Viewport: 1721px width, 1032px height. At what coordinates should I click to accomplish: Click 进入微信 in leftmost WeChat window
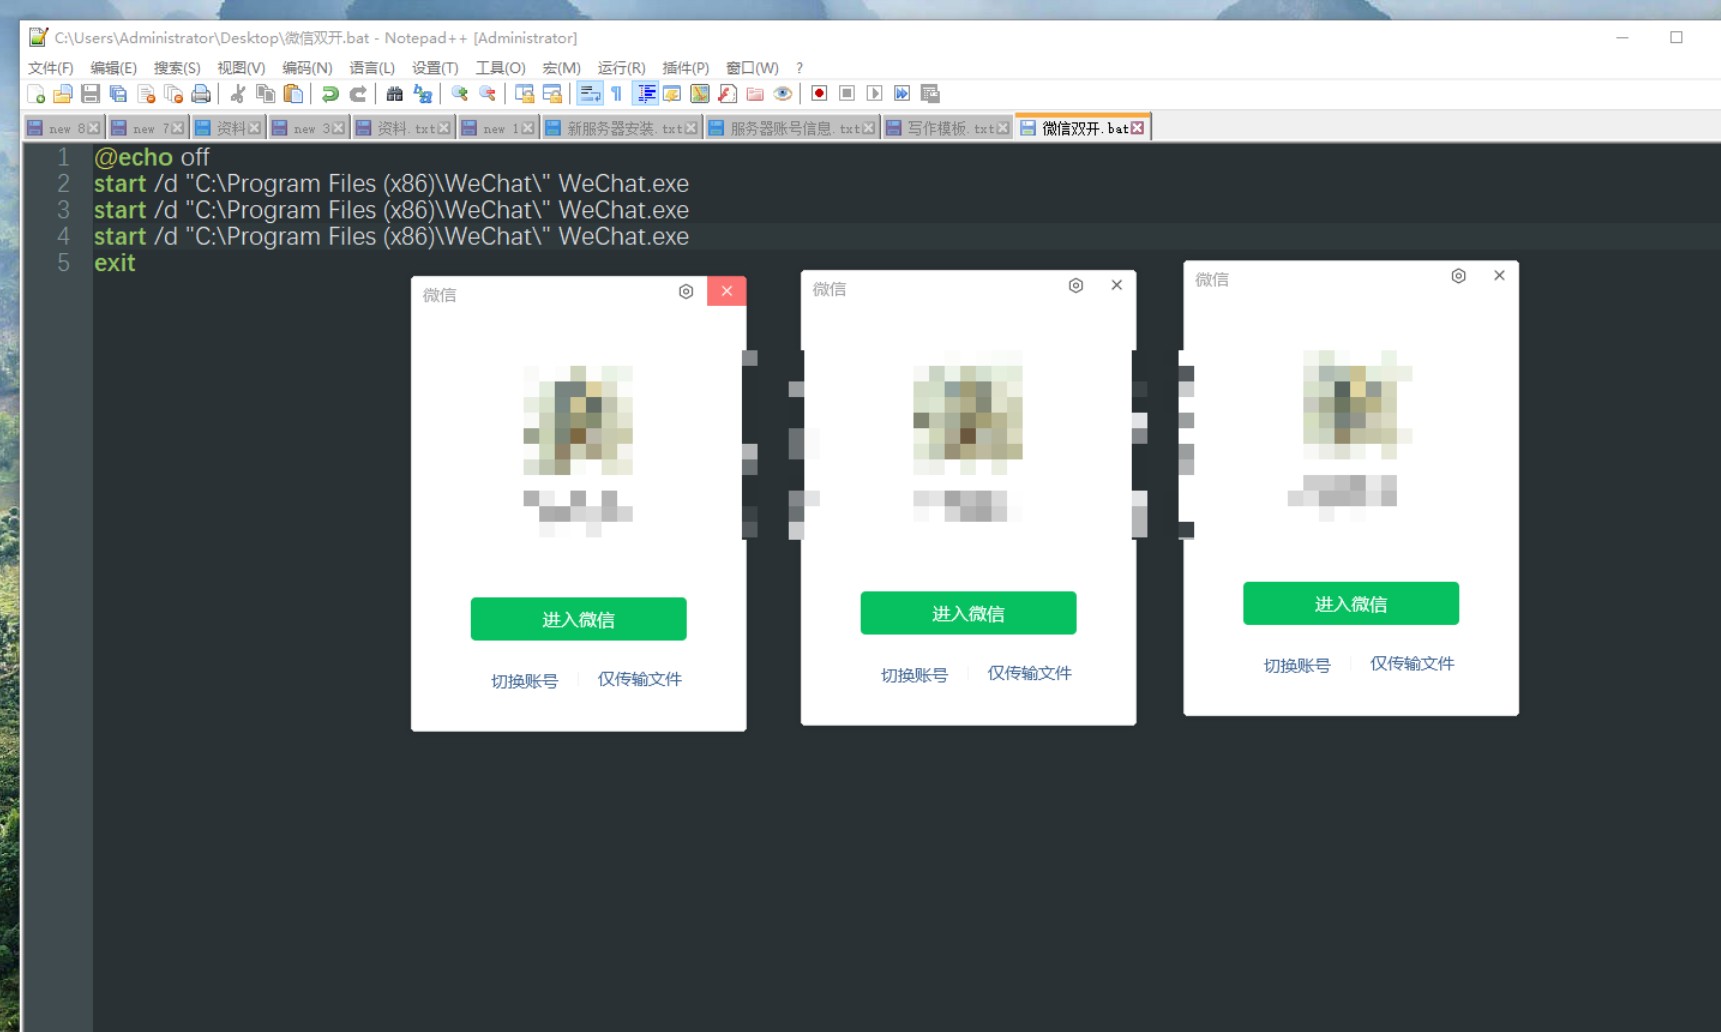pos(578,619)
